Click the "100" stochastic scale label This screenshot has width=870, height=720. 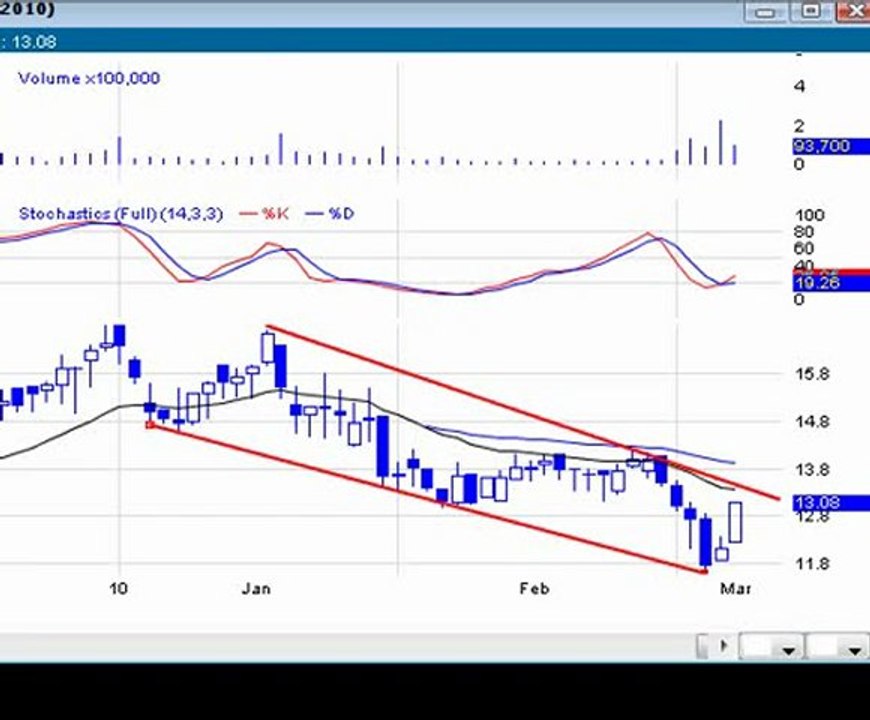[x=810, y=215]
